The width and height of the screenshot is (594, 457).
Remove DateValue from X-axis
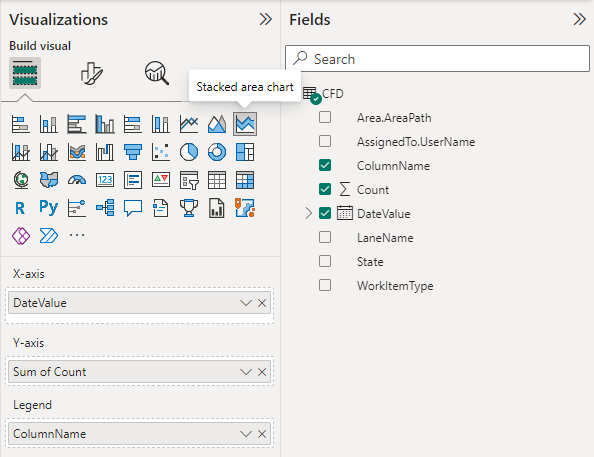pos(262,303)
